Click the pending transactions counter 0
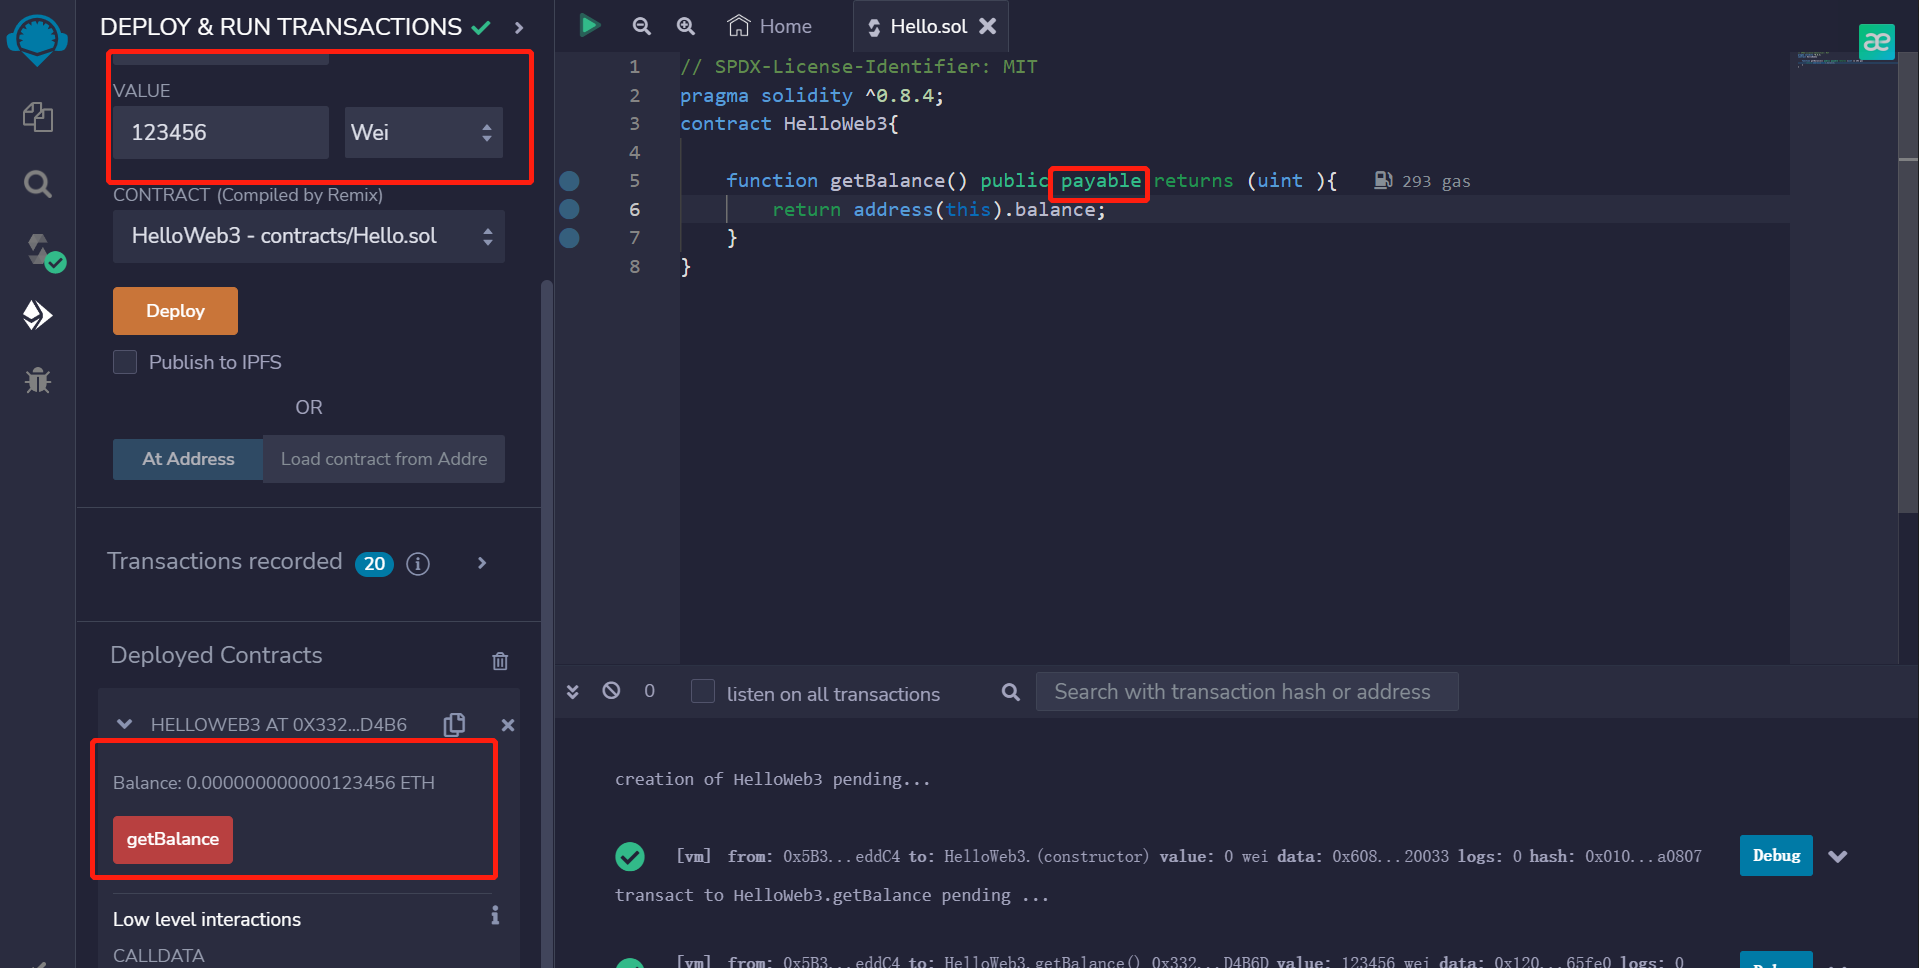The height and width of the screenshot is (968, 1919). 650,691
